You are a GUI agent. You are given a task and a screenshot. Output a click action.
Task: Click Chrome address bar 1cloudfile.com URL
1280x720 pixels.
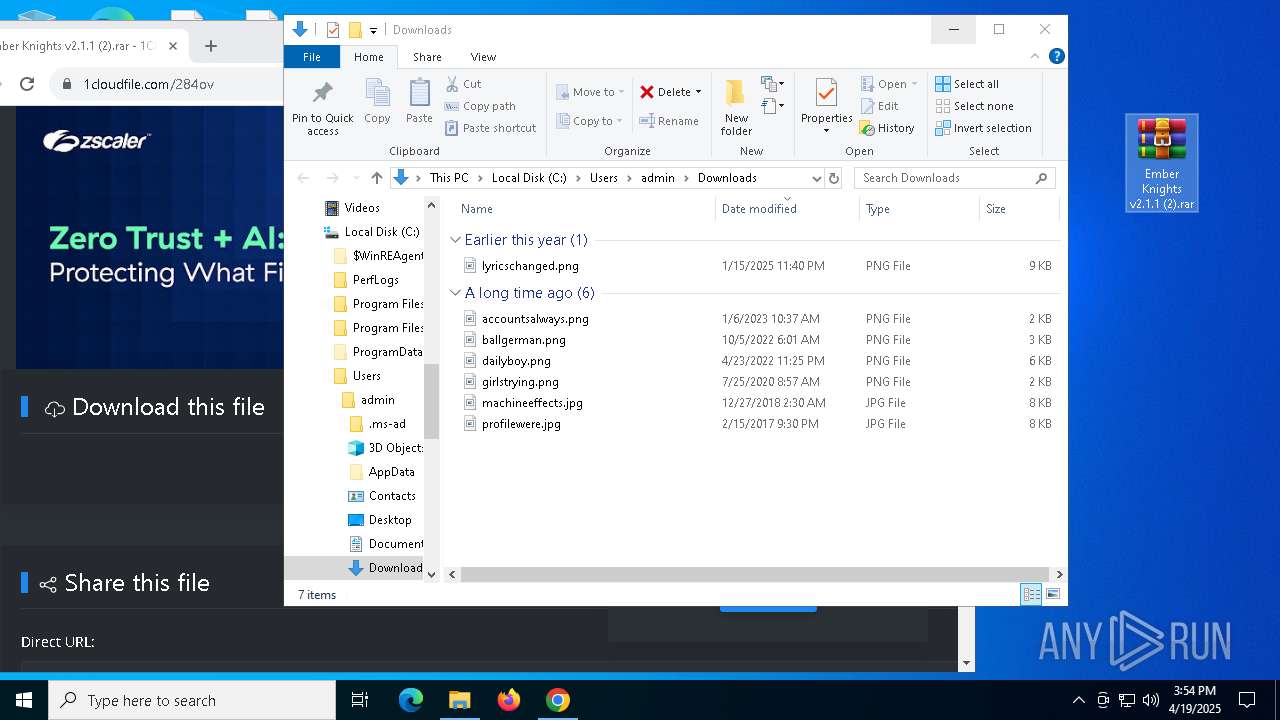pos(148,84)
